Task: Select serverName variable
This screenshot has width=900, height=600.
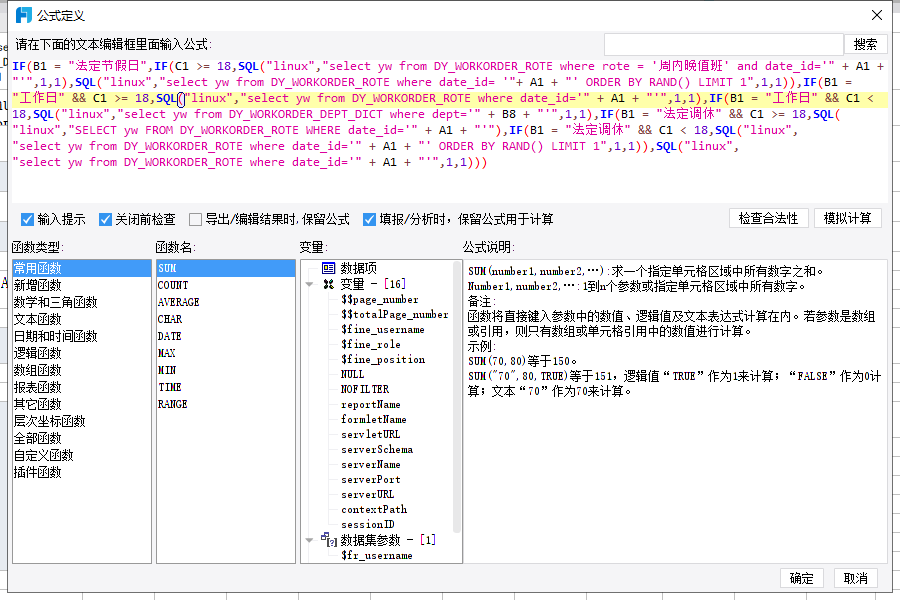Action: [x=371, y=464]
